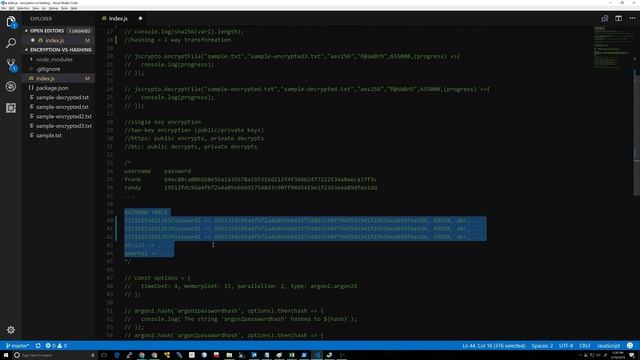Click the master branch indicator in status bar
Viewport: 640px width, 360px height.
coord(17,346)
